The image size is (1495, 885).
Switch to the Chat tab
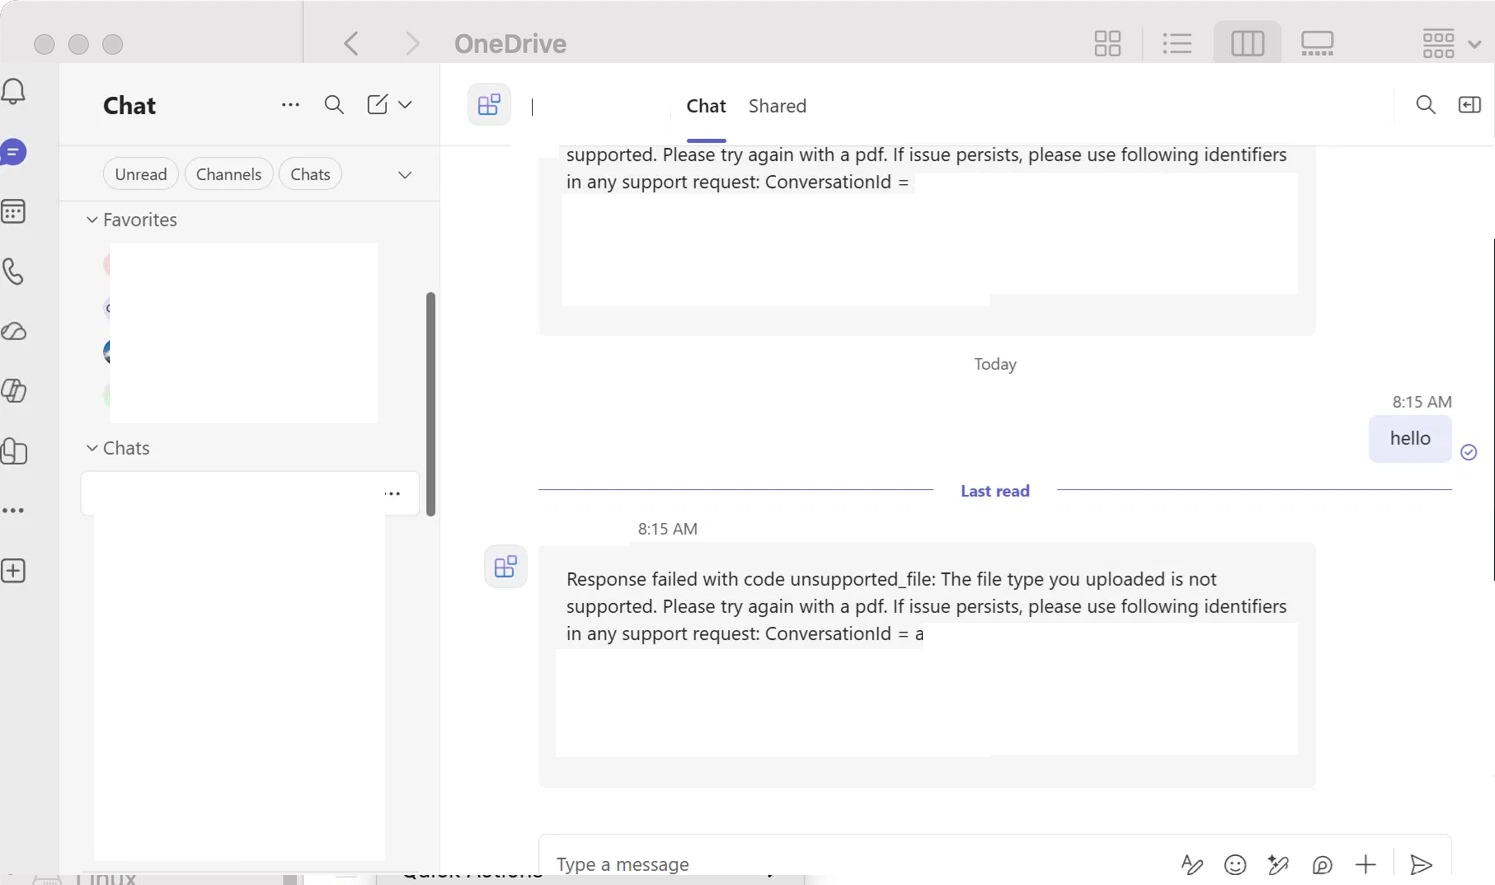pyautogui.click(x=706, y=106)
